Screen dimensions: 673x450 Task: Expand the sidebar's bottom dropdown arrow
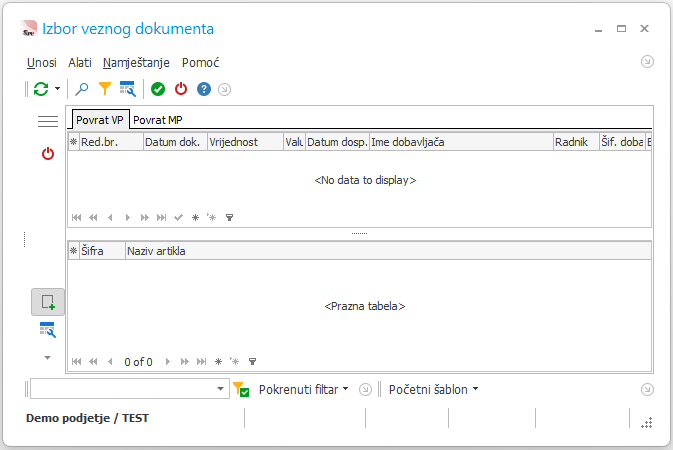pyautogui.click(x=48, y=357)
